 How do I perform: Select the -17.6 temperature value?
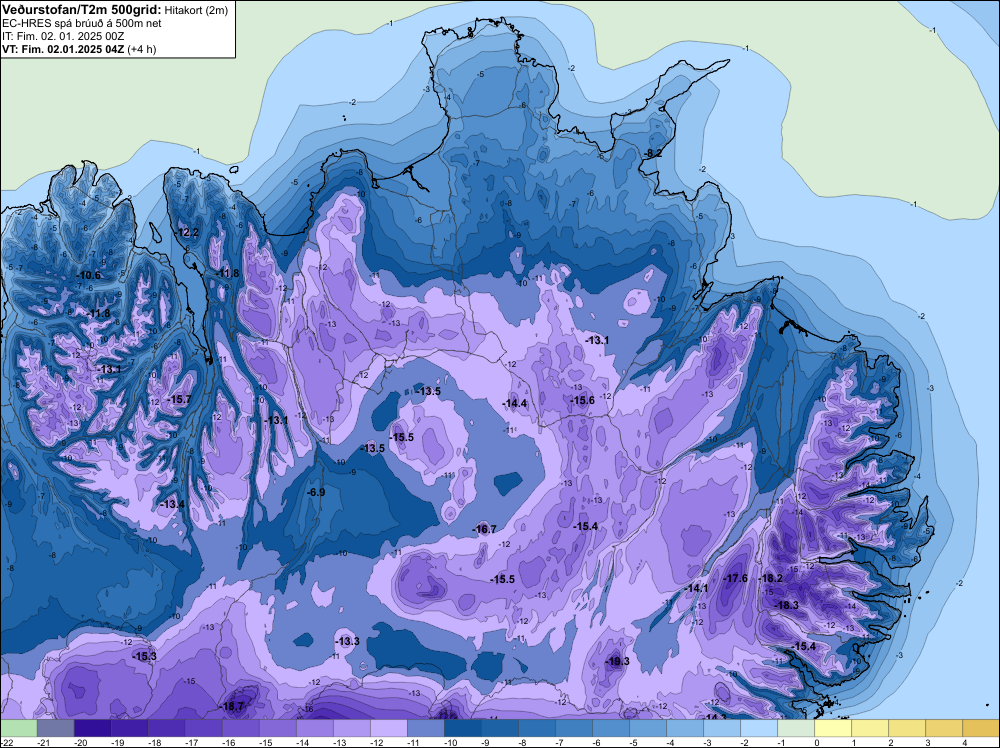click(x=735, y=578)
